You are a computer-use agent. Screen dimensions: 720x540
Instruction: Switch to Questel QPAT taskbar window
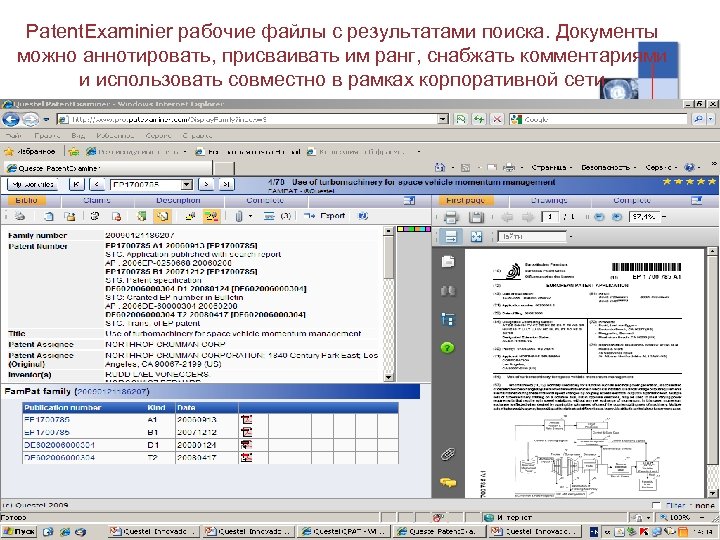coord(344,532)
